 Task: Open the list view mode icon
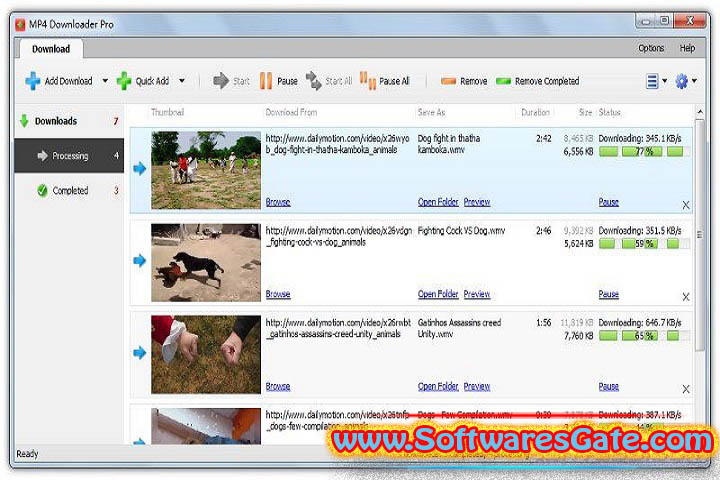[x=652, y=81]
